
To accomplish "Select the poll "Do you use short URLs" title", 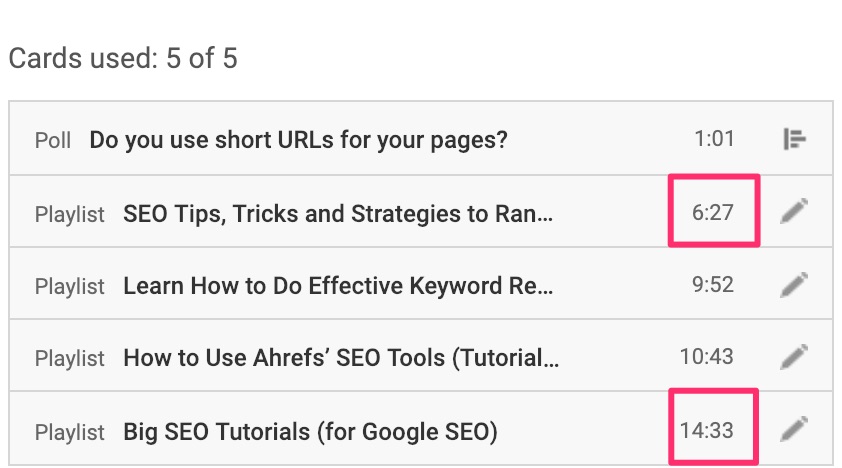I will [298, 139].
